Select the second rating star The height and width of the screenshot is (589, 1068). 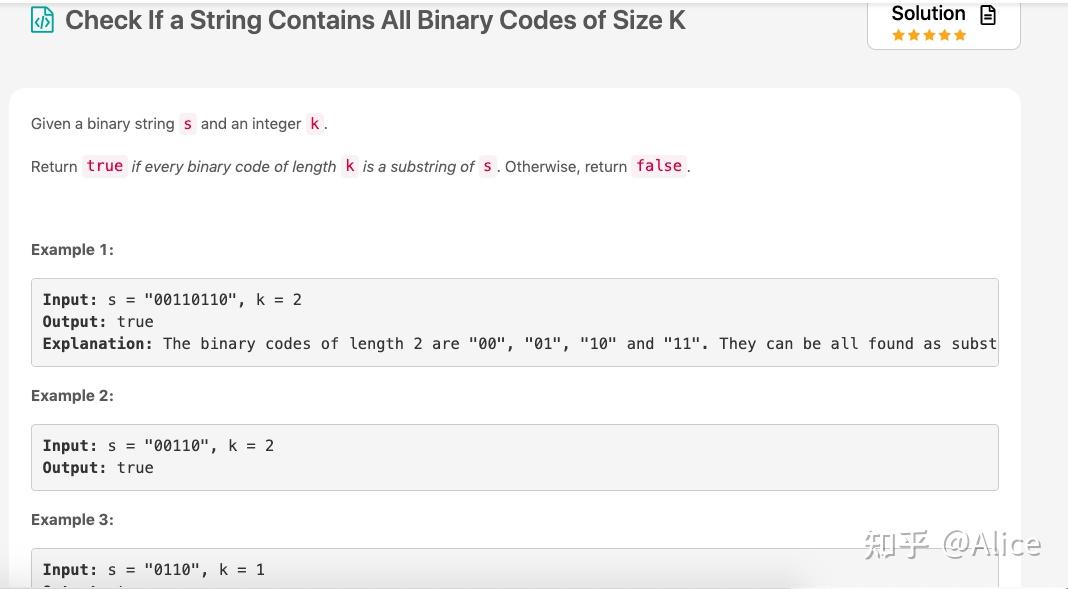[915, 34]
